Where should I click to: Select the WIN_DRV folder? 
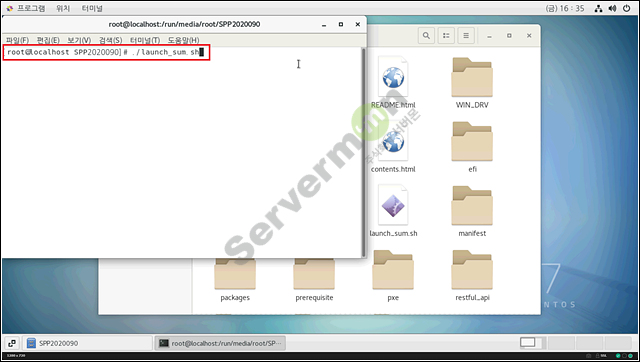coord(472,82)
